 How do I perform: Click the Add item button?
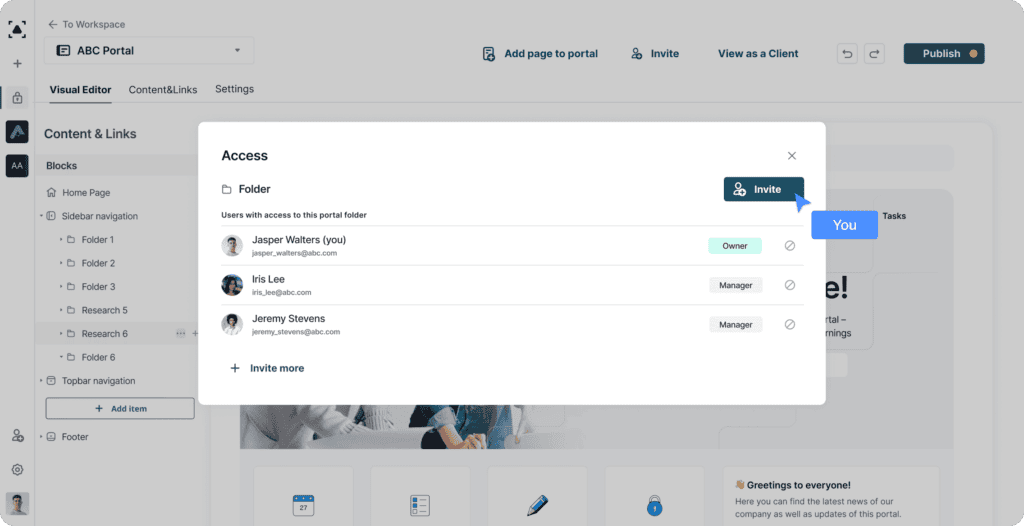point(120,408)
